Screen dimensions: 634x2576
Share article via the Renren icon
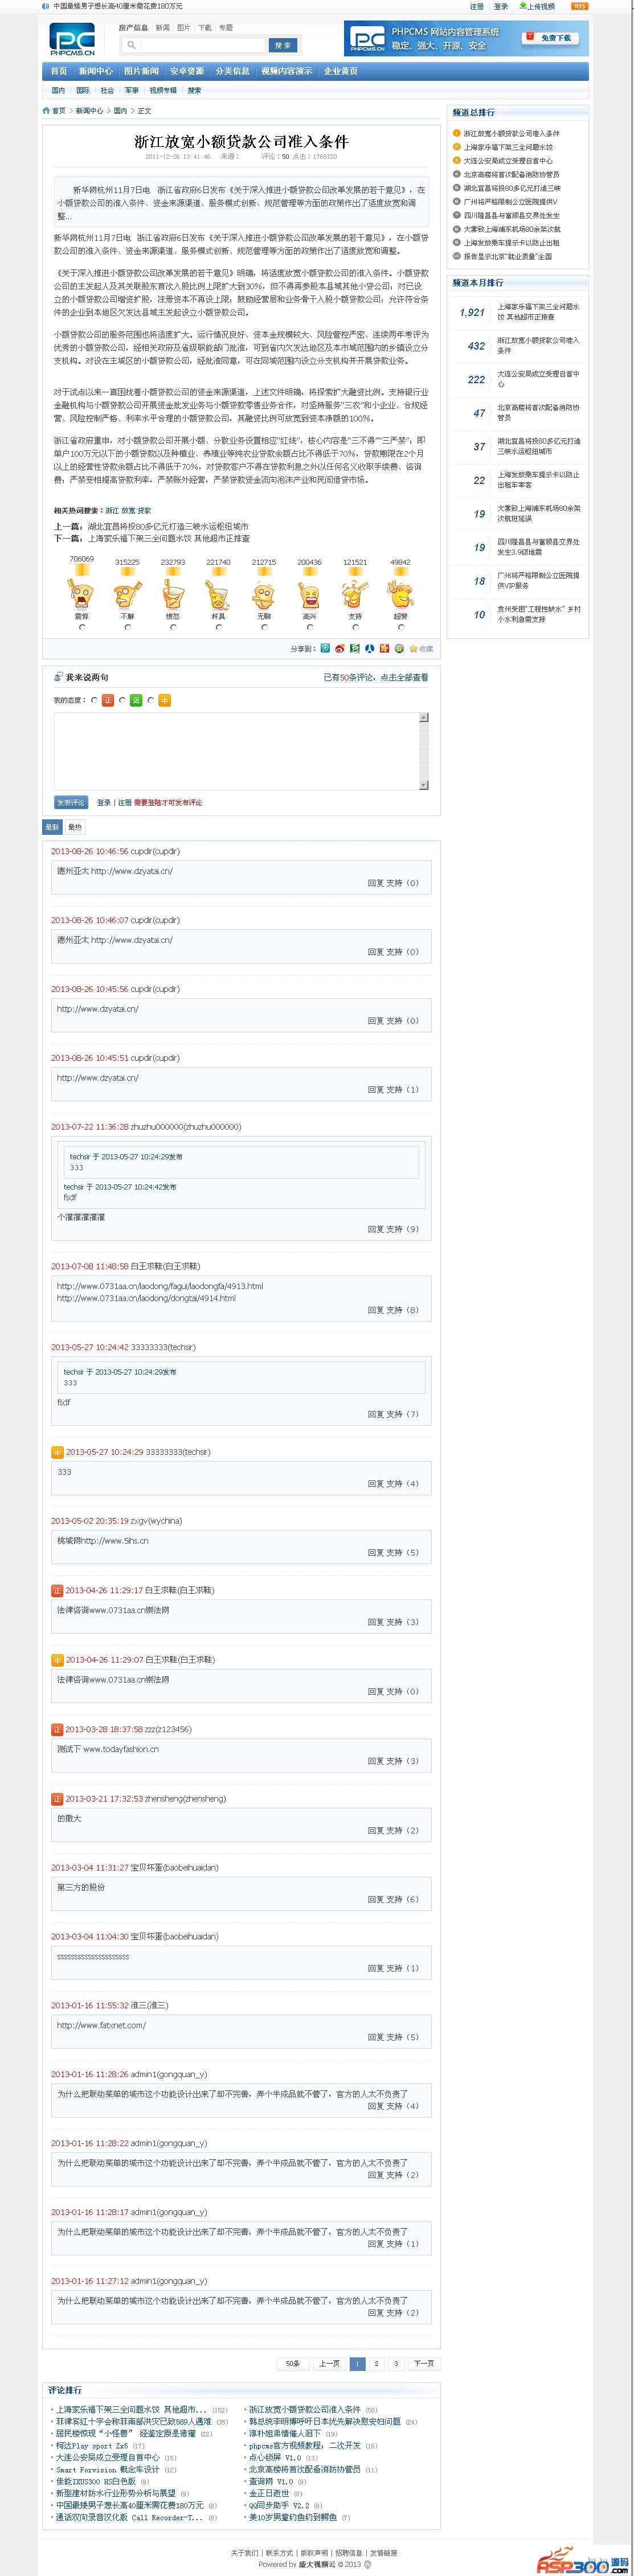click(x=370, y=649)
